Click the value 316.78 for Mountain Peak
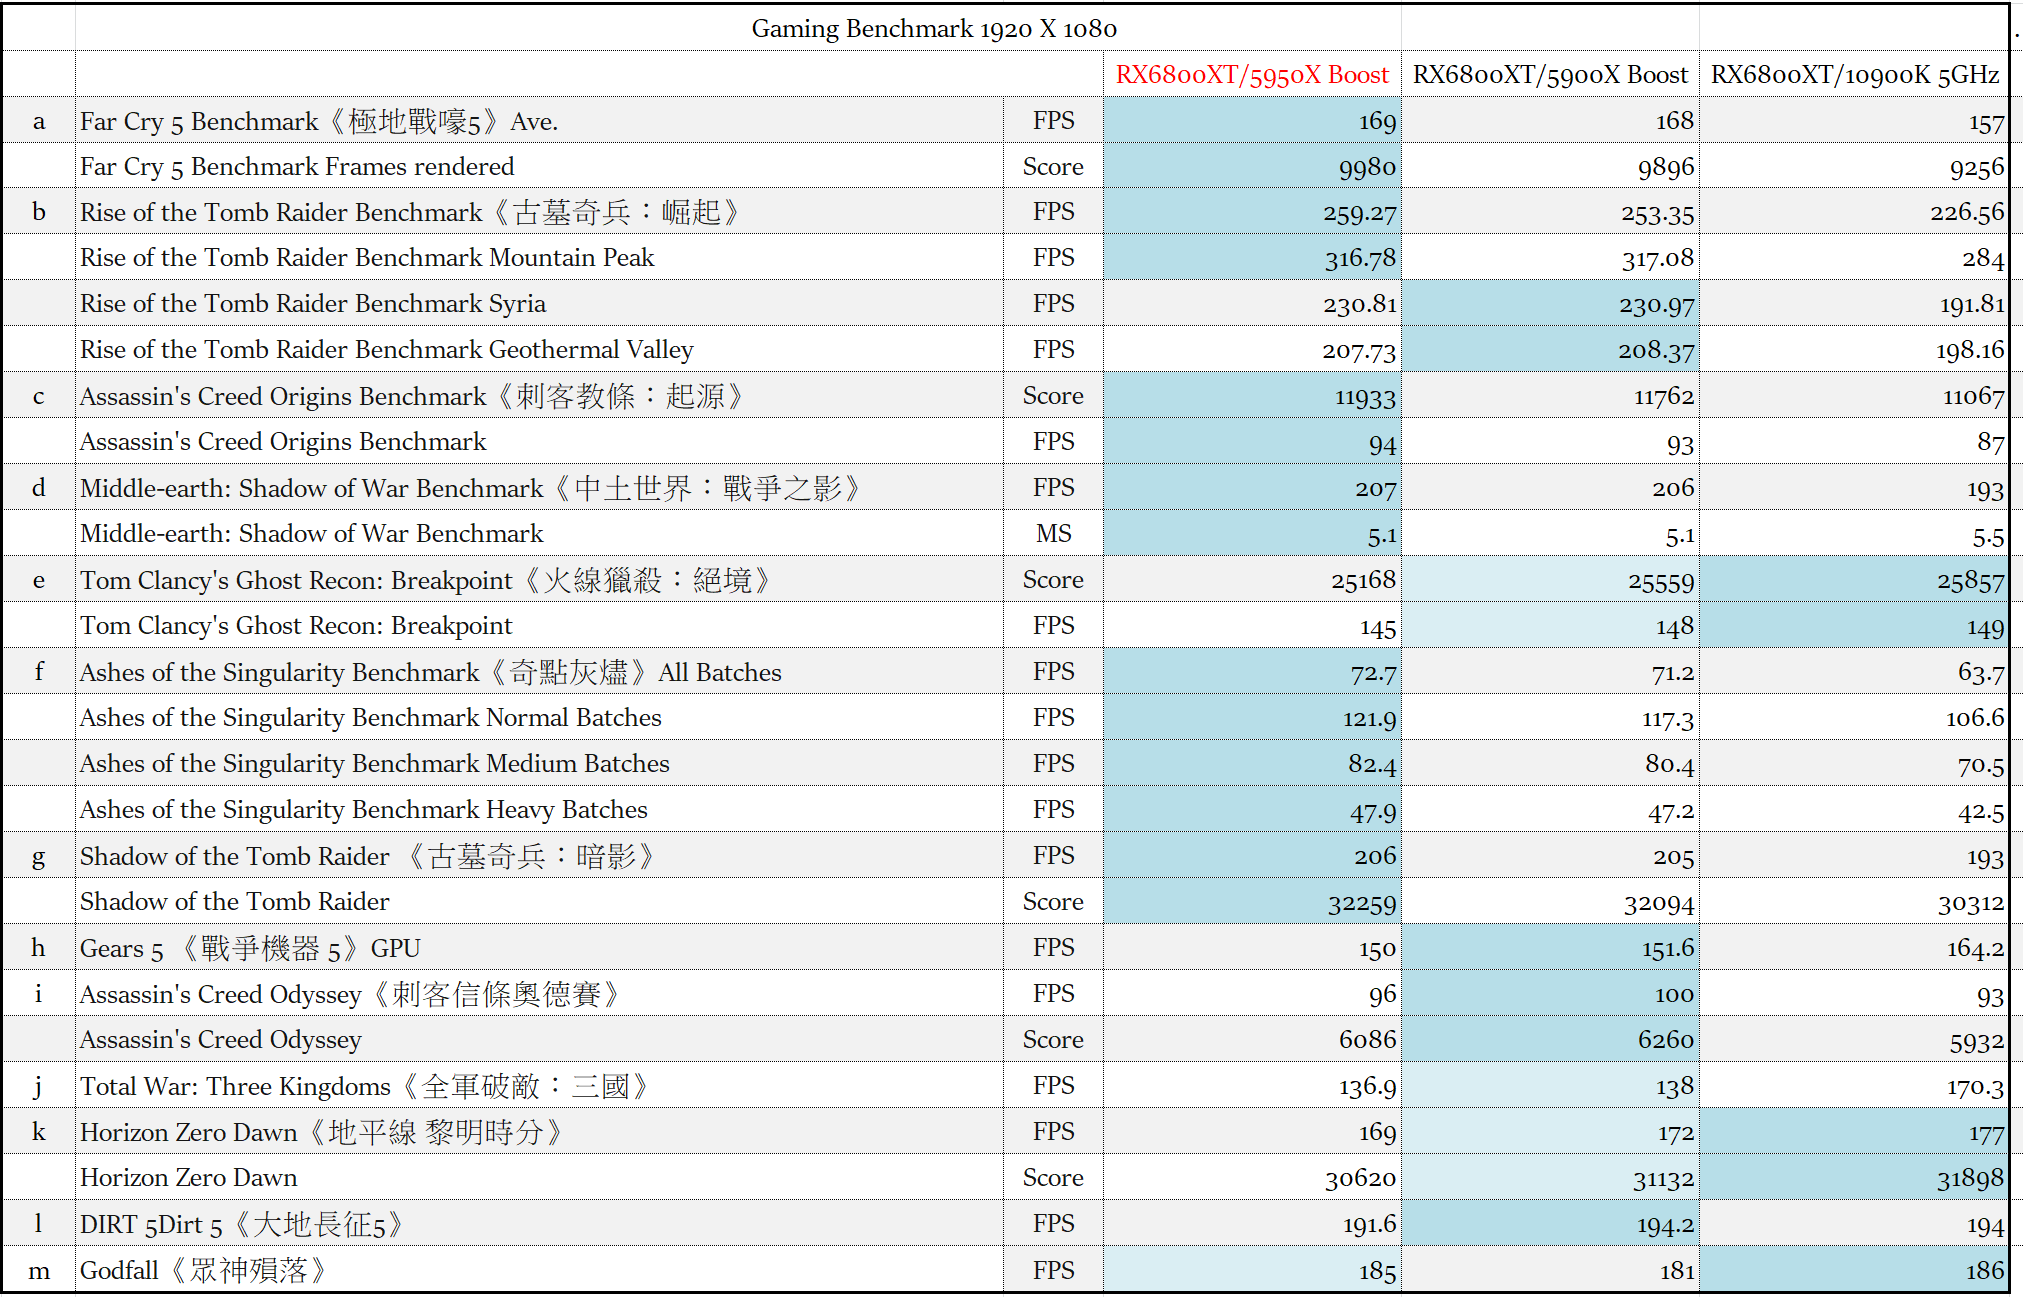 tap(1360, 259)
